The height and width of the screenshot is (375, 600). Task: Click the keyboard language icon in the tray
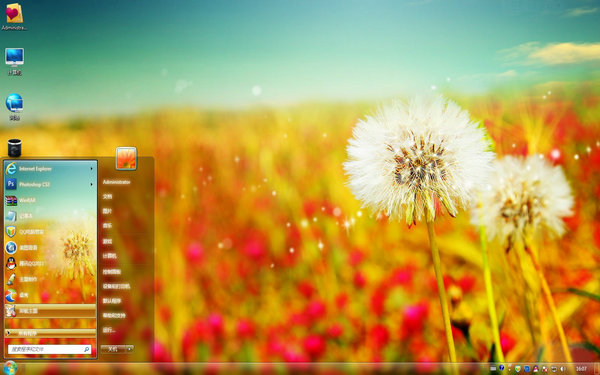pyautogui.click(x=493, y=368)
